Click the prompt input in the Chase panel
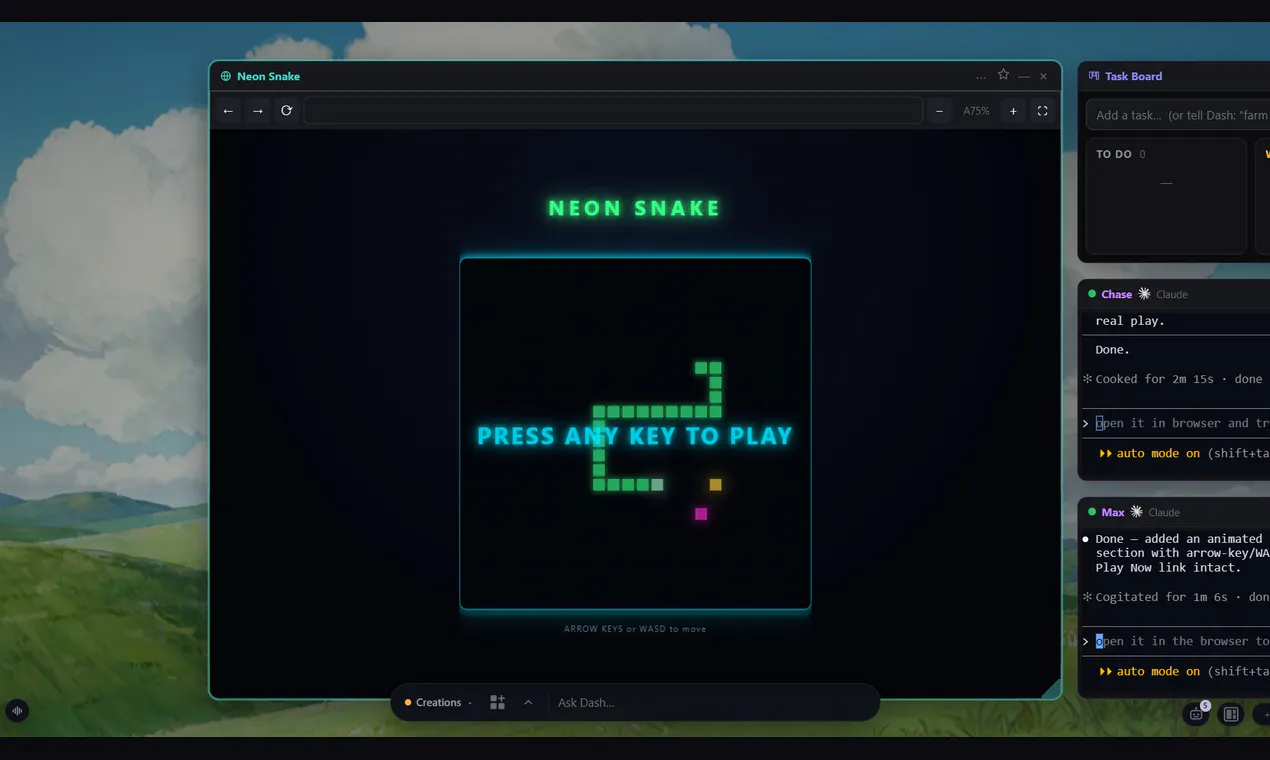The height and width of the screenshot is (760, 1270). [x=1176, y=423]
